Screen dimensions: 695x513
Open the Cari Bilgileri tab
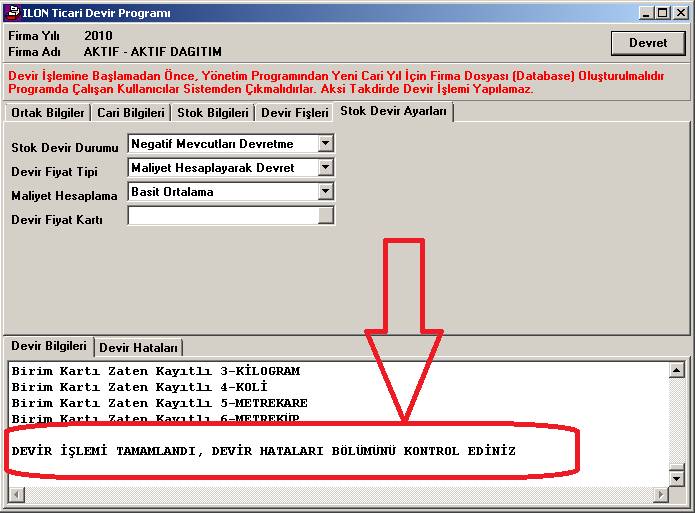[131, 113]
